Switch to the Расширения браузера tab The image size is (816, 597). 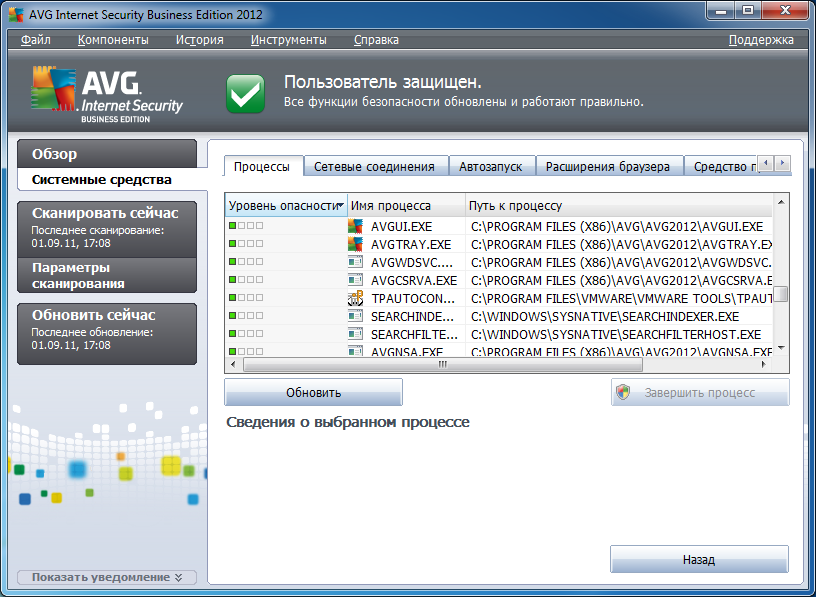coord(609,167)
